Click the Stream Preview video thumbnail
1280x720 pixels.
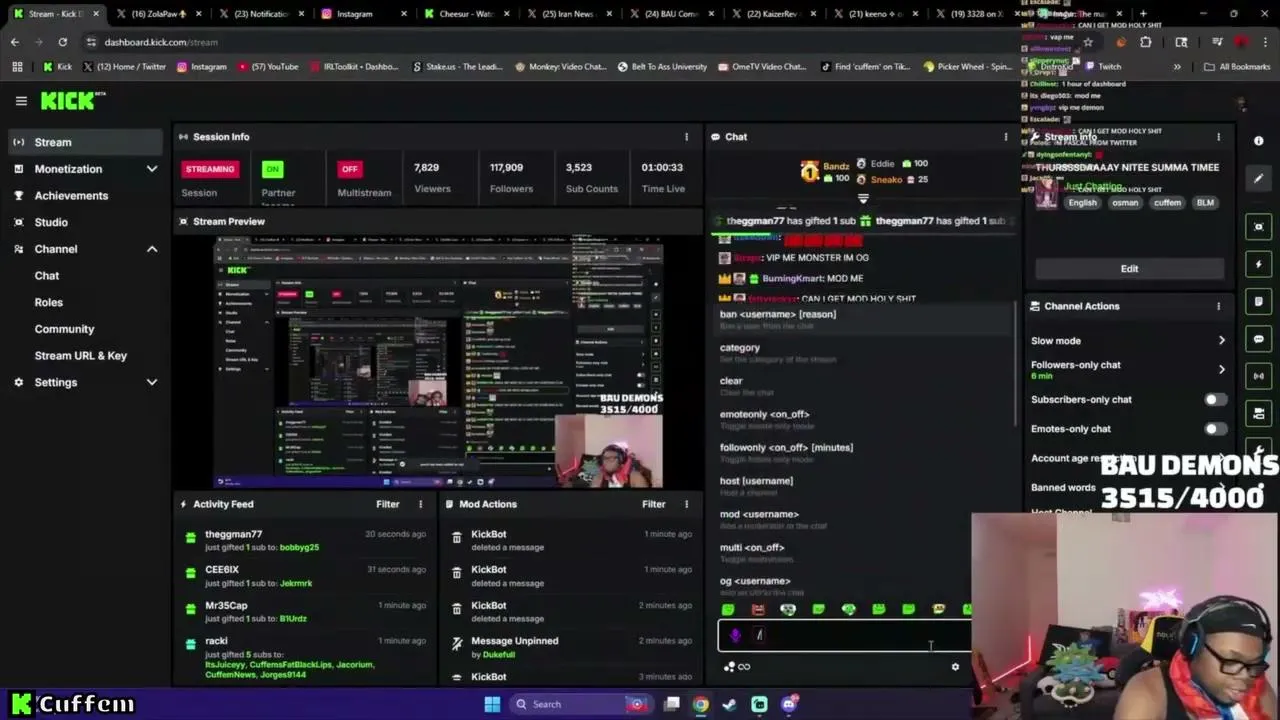(x=439, y=362)
